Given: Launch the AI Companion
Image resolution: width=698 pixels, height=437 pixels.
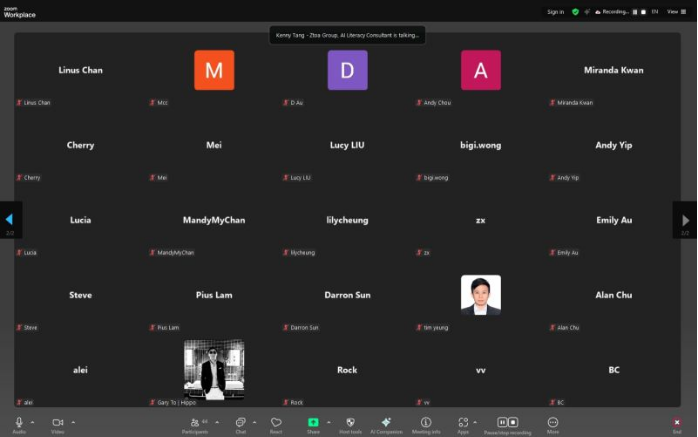Looking at the screenshot, I should [386, 422].
